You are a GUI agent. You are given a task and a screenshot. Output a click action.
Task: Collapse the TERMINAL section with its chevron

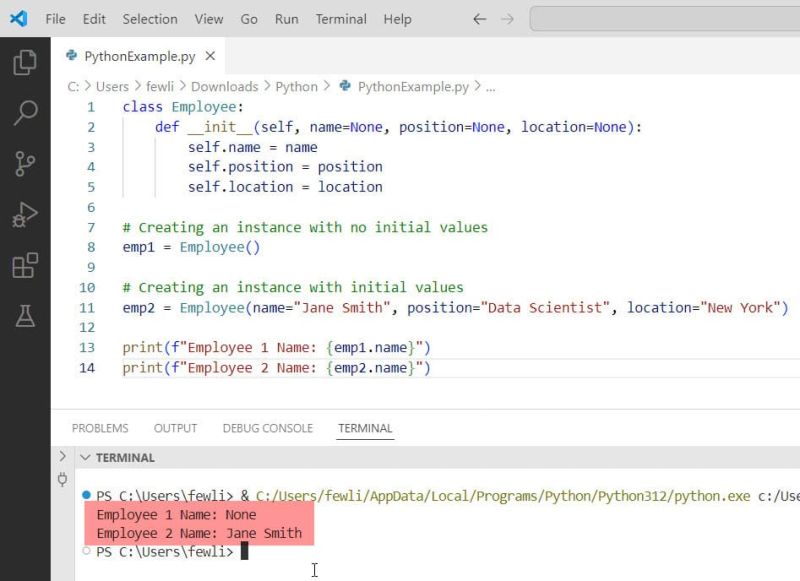[x=86, y=457]
